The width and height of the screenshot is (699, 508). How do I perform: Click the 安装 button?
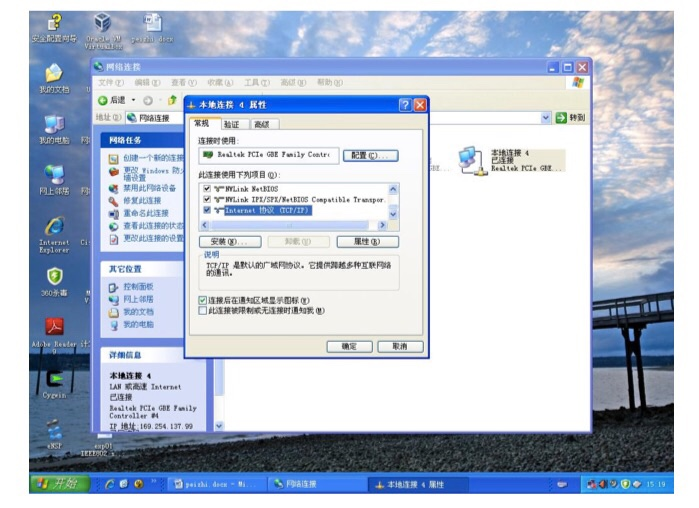click(x=230, y=242)
